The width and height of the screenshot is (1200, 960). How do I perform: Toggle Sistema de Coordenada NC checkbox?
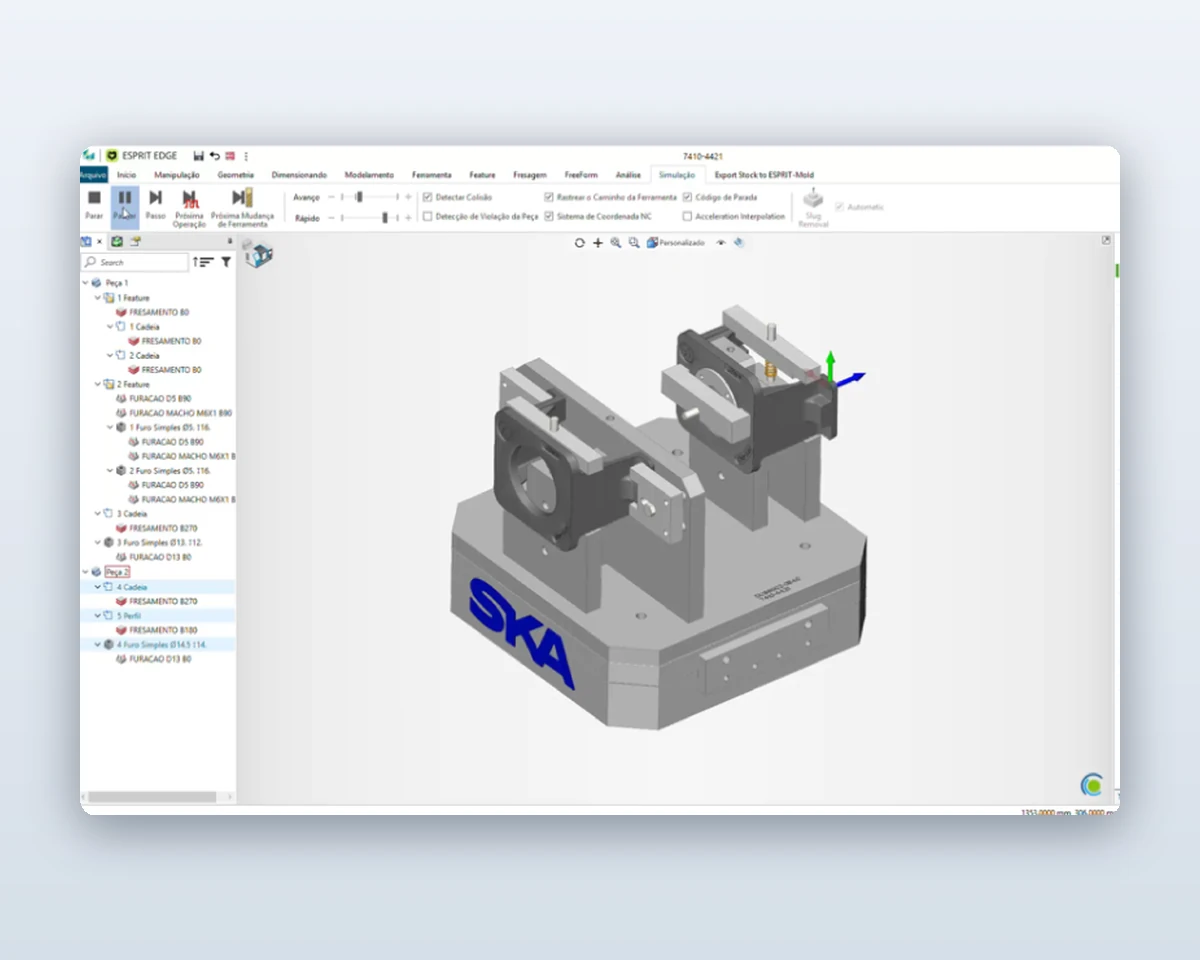pyautogui.click(x=549, y=216)
